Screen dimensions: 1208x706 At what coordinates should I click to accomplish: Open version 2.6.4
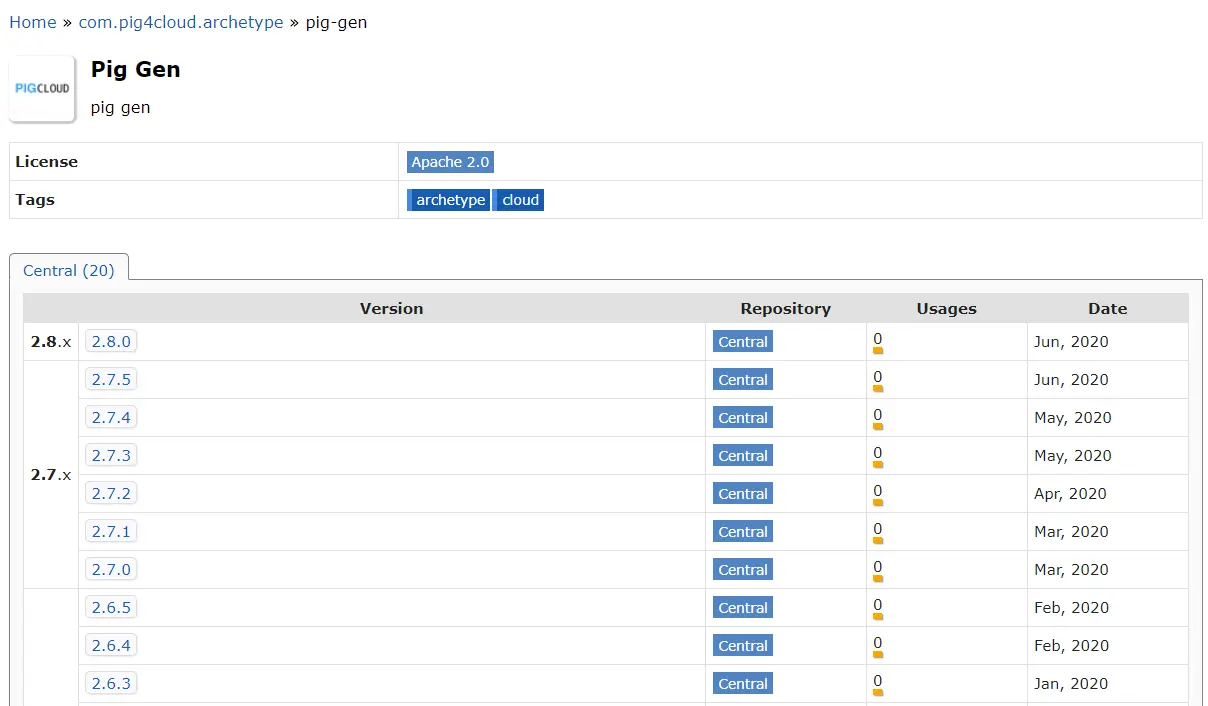(111, 646)
